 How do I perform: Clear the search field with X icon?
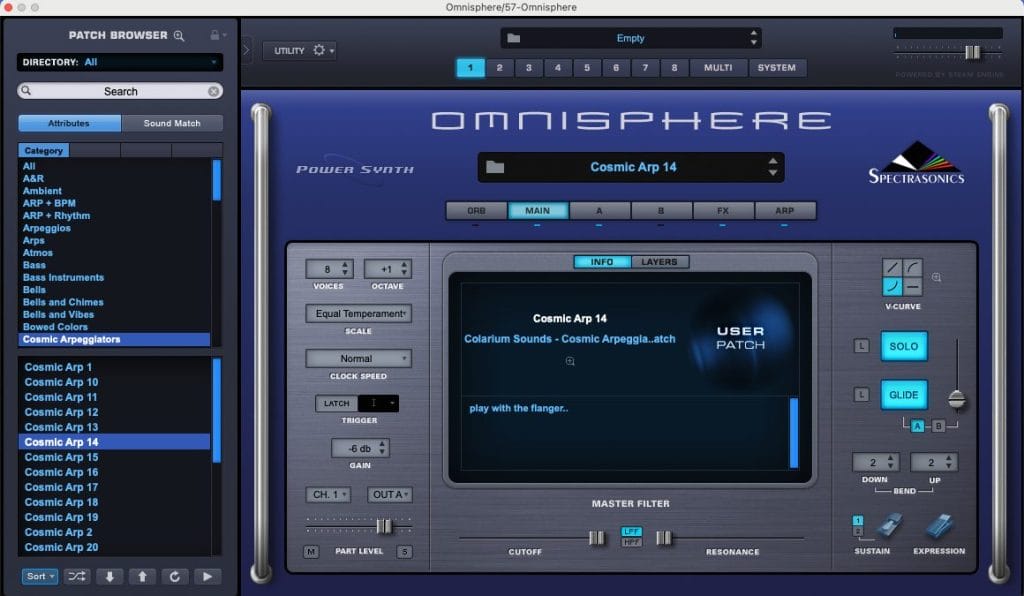click(x=213, y=91)
